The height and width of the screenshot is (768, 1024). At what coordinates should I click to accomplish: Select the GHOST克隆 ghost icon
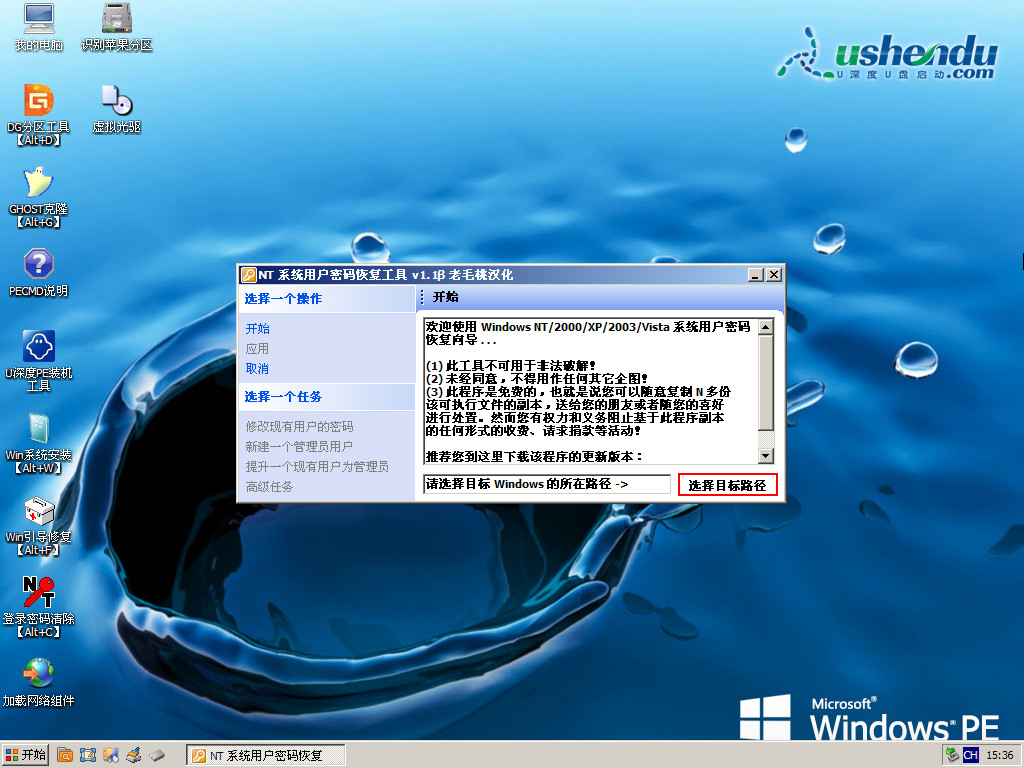point(39,184)
